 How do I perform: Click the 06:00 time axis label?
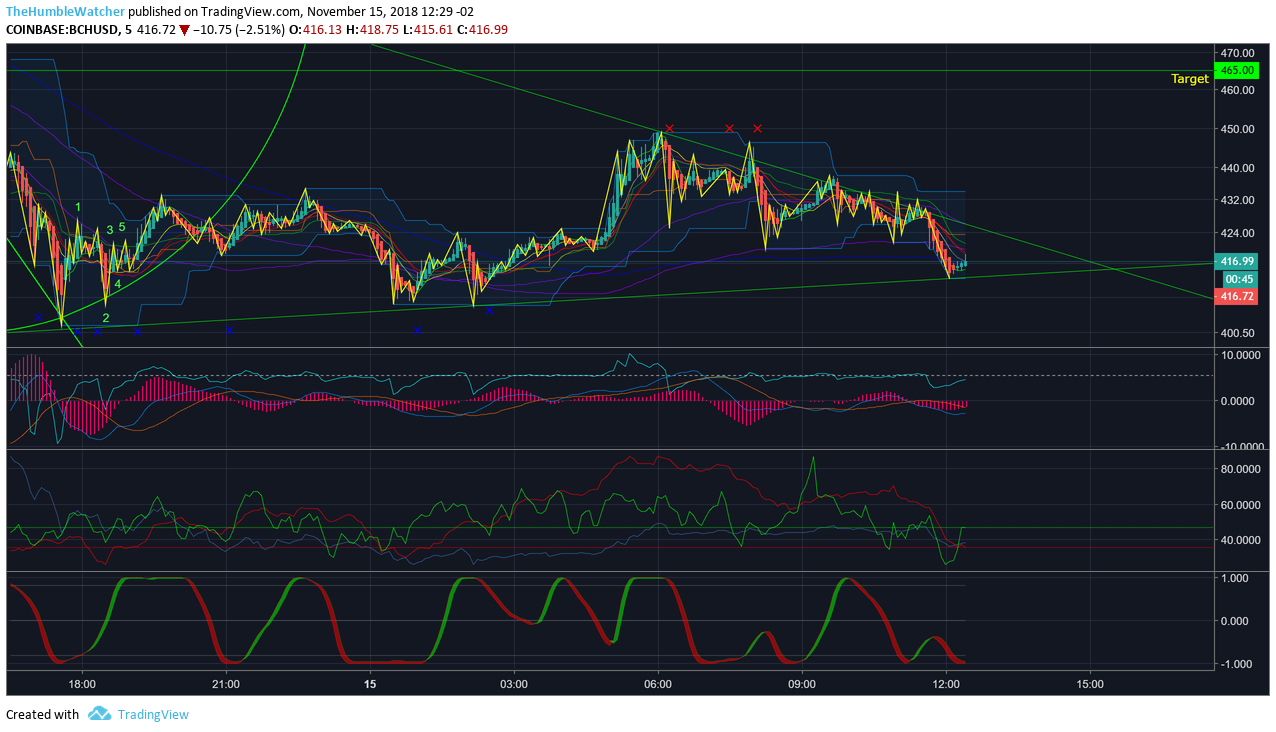pyautogui.click(x=658, y=684)
